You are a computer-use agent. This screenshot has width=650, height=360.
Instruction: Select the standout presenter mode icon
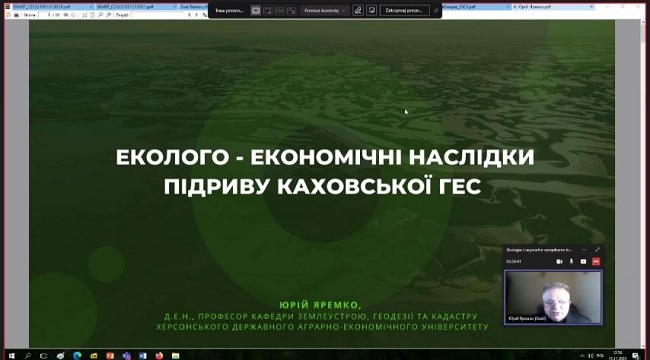click(268, 11)
